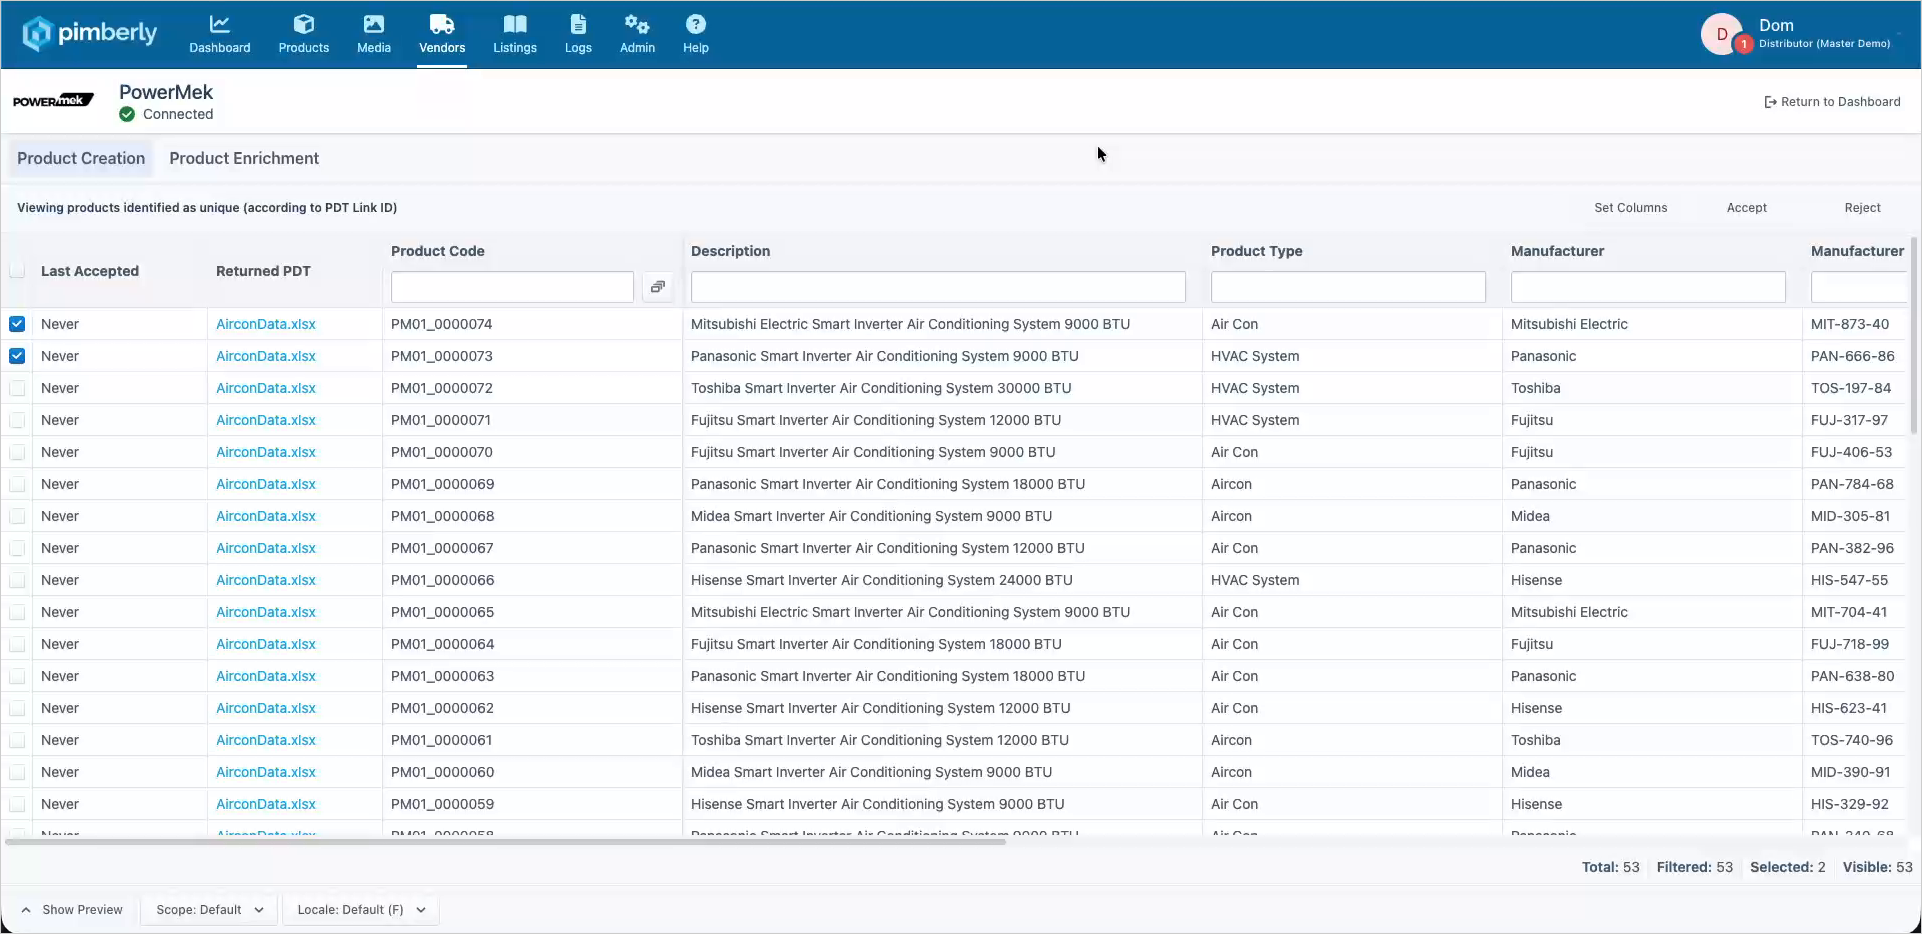Image resolution: width=1922 pixels, height=934 pixels.
Task: Open the AirconData.xlsx link for PM01_0000071
Action: (266, 420)
